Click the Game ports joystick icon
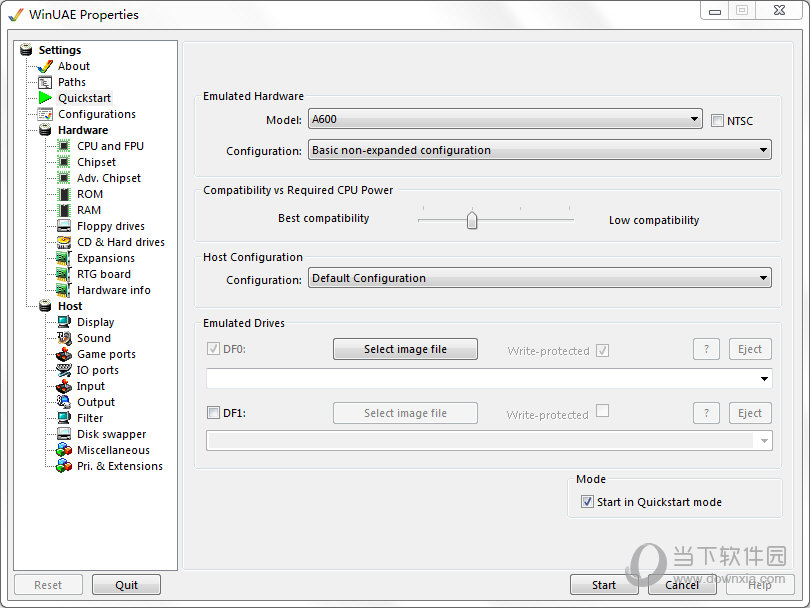This screenshot has height=608, width=810. [64, 354]
